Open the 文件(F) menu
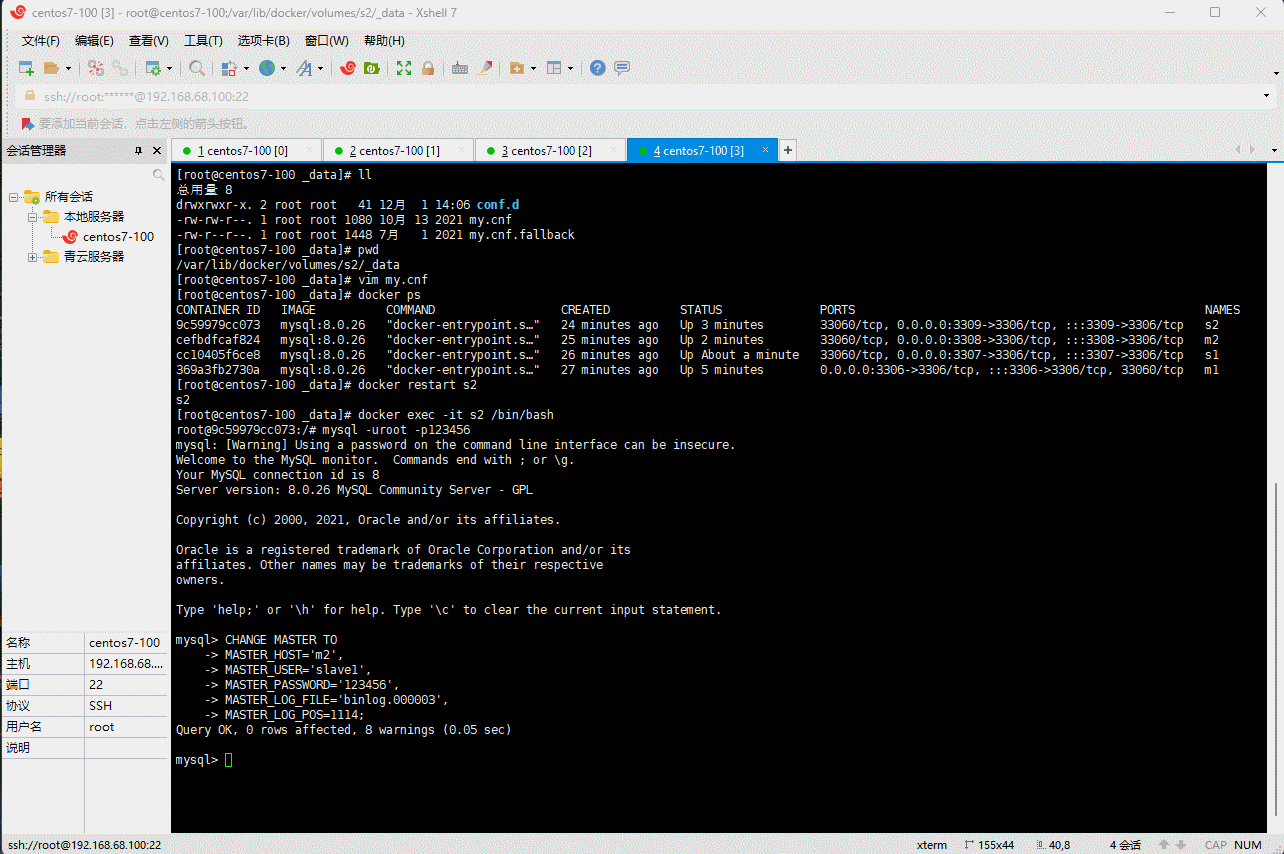Viewport: 1284px width, 854px height. (x=41, y=41)
